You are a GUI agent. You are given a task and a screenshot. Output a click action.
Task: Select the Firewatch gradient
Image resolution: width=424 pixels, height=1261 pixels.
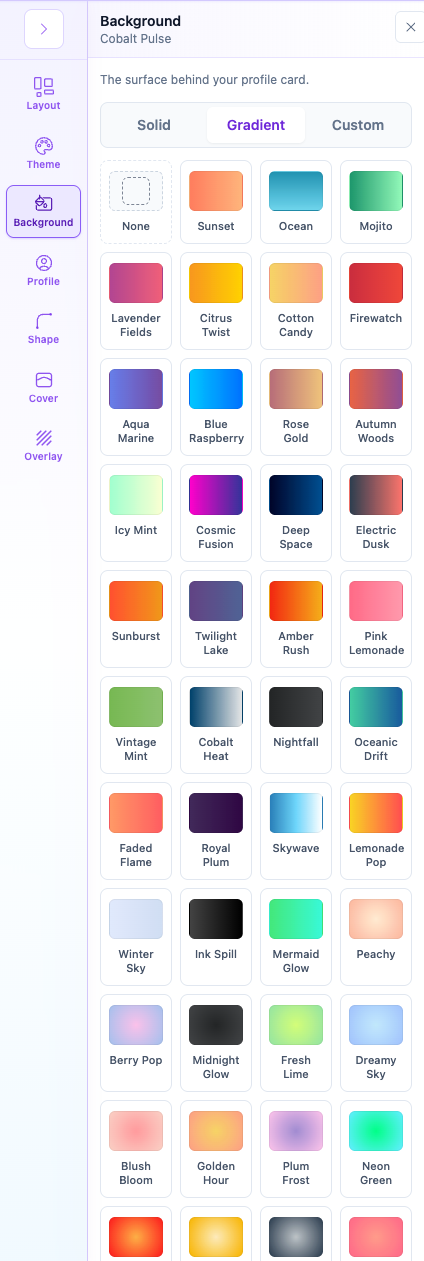click(376, 301)
